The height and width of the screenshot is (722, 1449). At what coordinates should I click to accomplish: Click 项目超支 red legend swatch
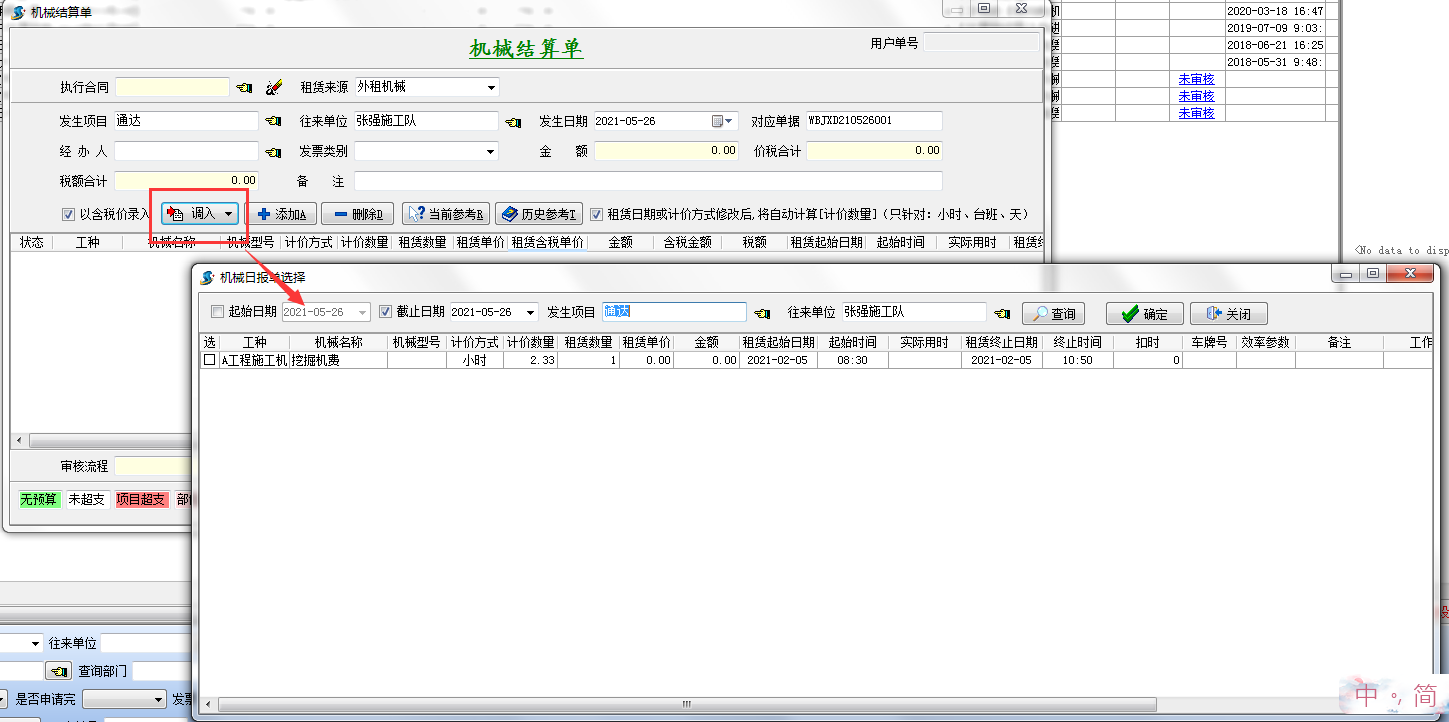(x=142, y=499)
